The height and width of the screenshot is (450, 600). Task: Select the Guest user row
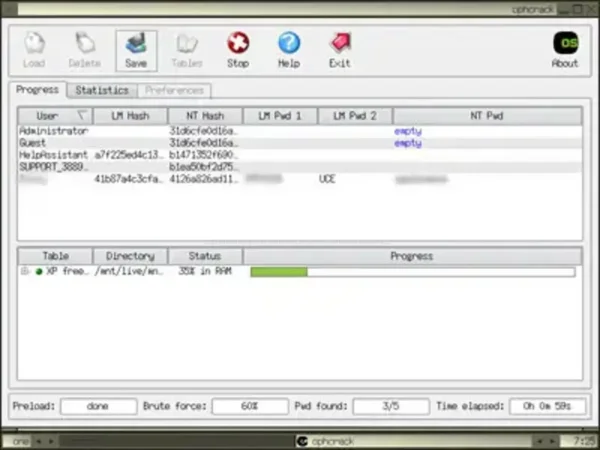[300, 143]
